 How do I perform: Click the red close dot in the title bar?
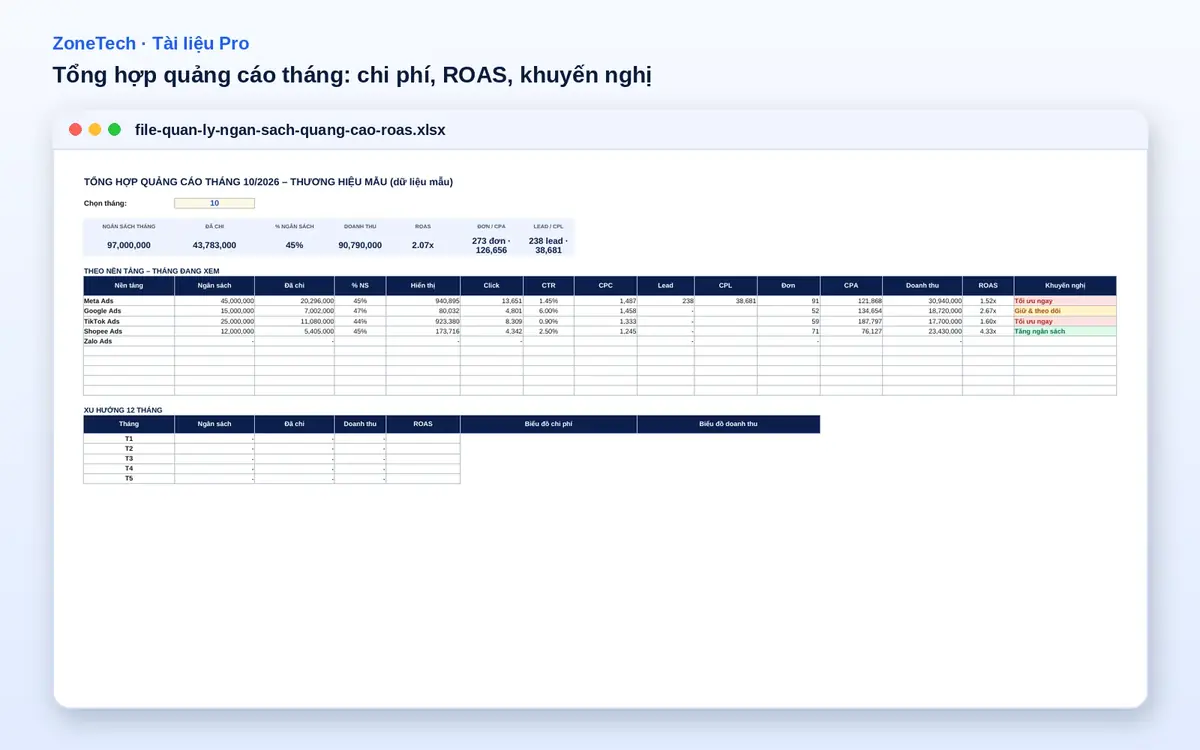75,130
